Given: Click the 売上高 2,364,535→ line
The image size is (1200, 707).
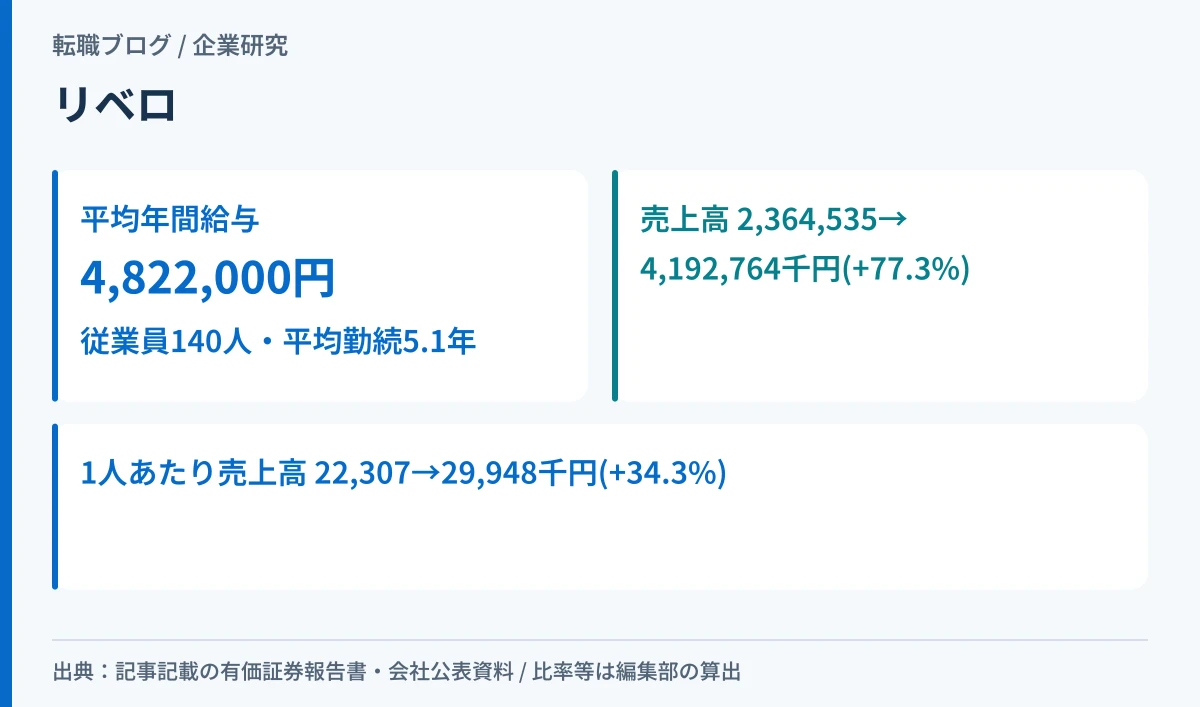Looking at the screenshot, I should click(773, 219).
